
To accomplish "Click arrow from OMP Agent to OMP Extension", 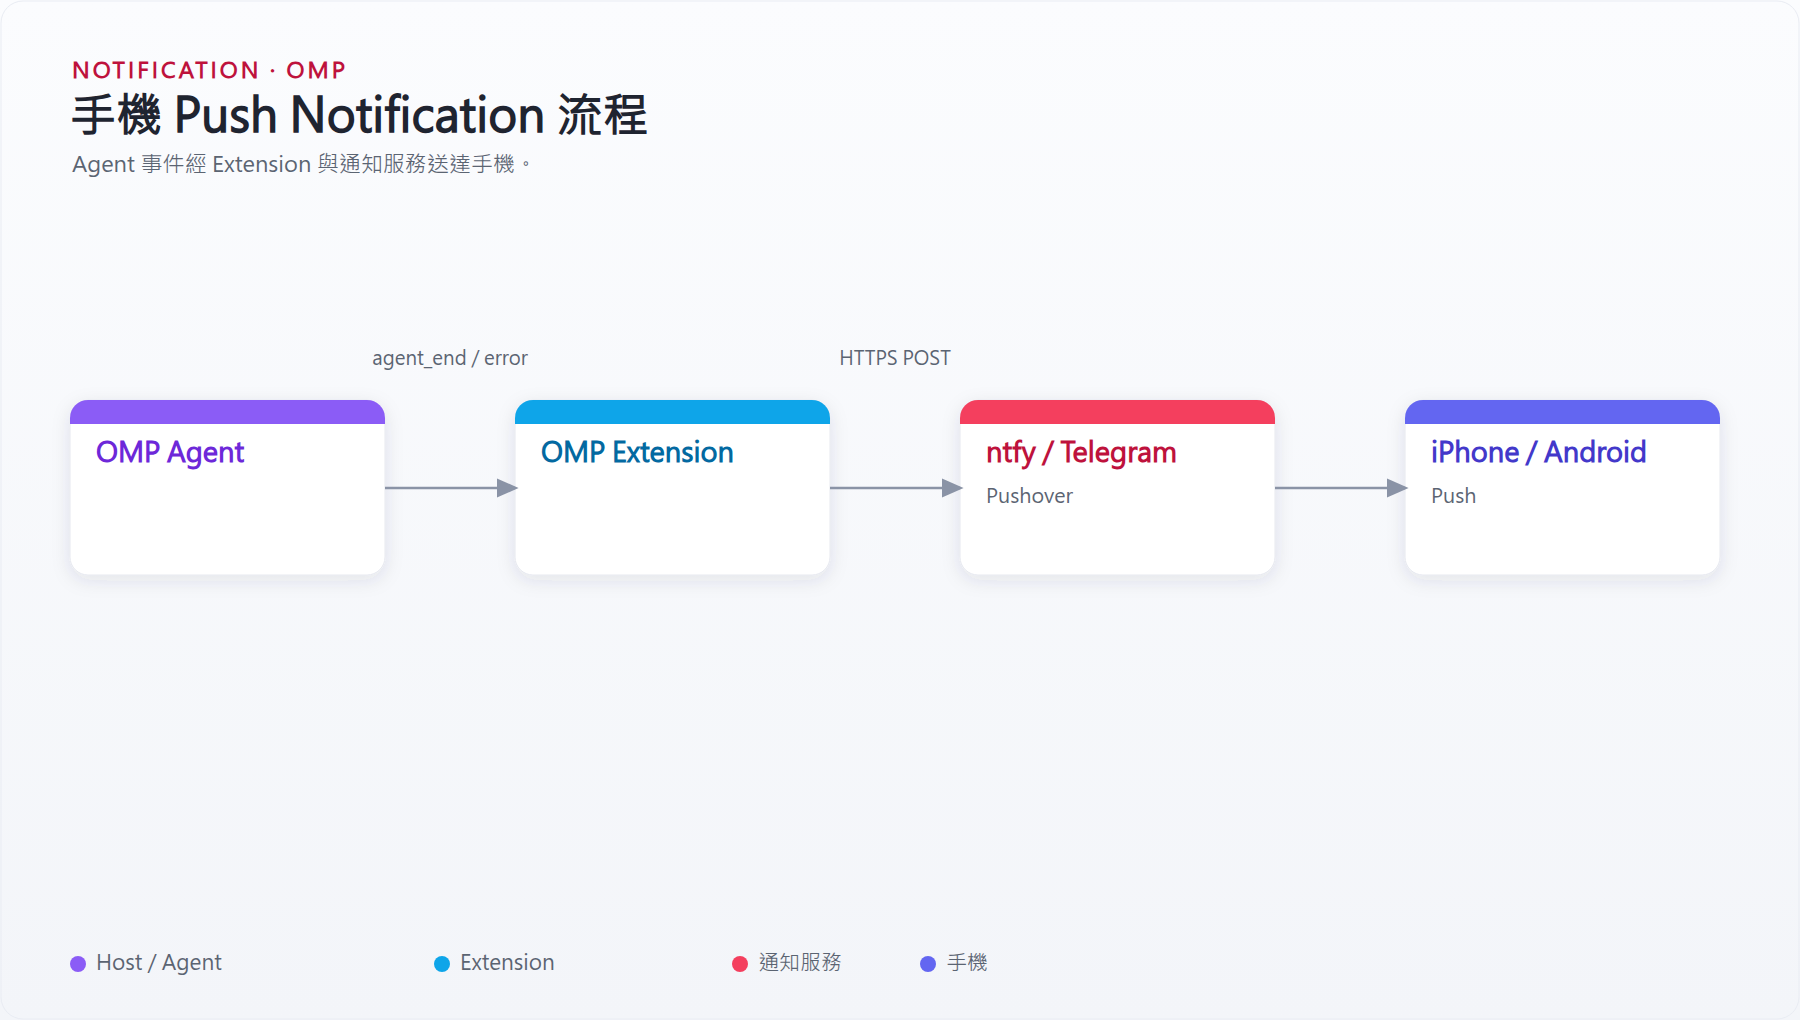I will pyautogui.click(x=451, y=488).
